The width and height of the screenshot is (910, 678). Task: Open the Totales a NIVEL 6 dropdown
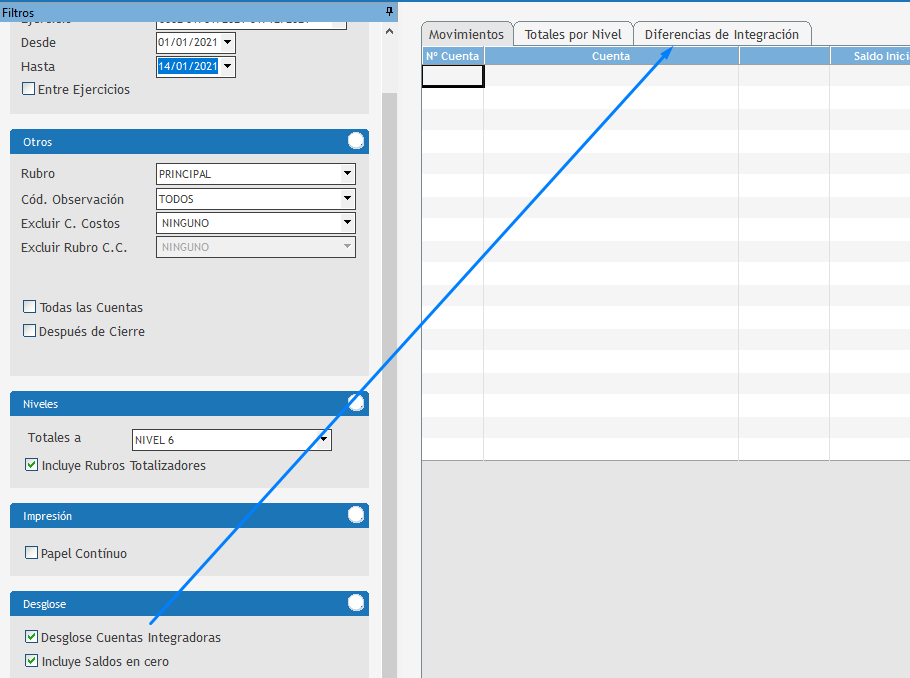(323, 440)
